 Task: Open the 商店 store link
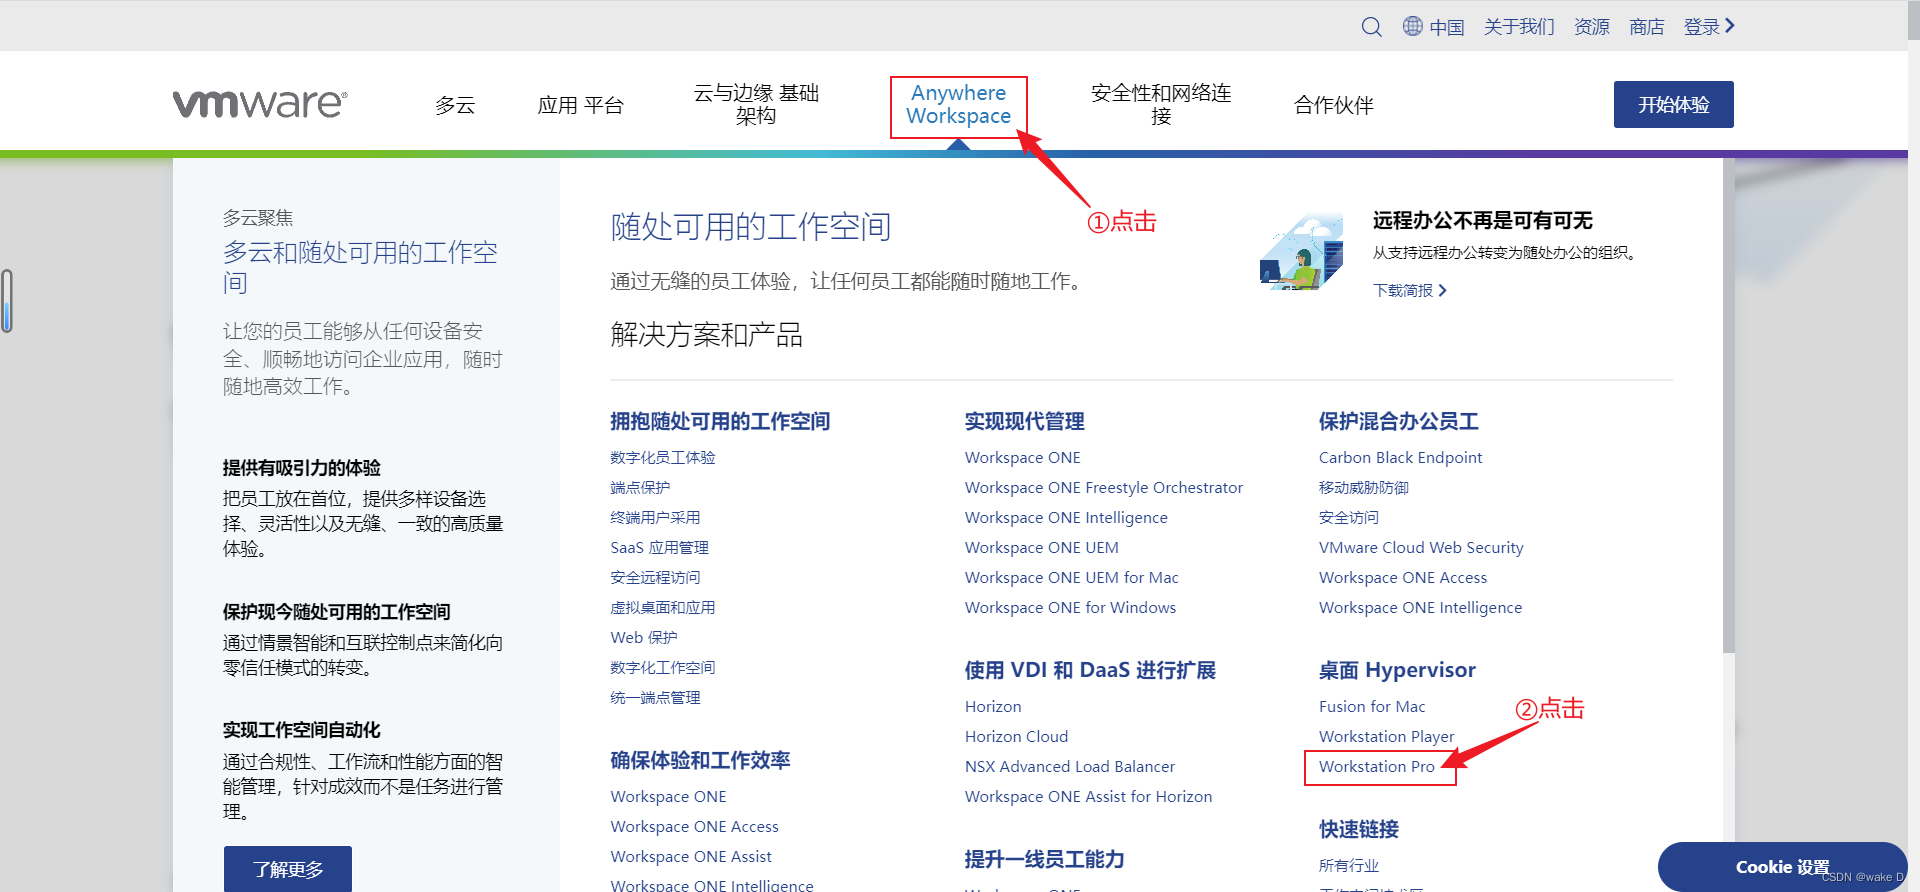pos(1646,27)
